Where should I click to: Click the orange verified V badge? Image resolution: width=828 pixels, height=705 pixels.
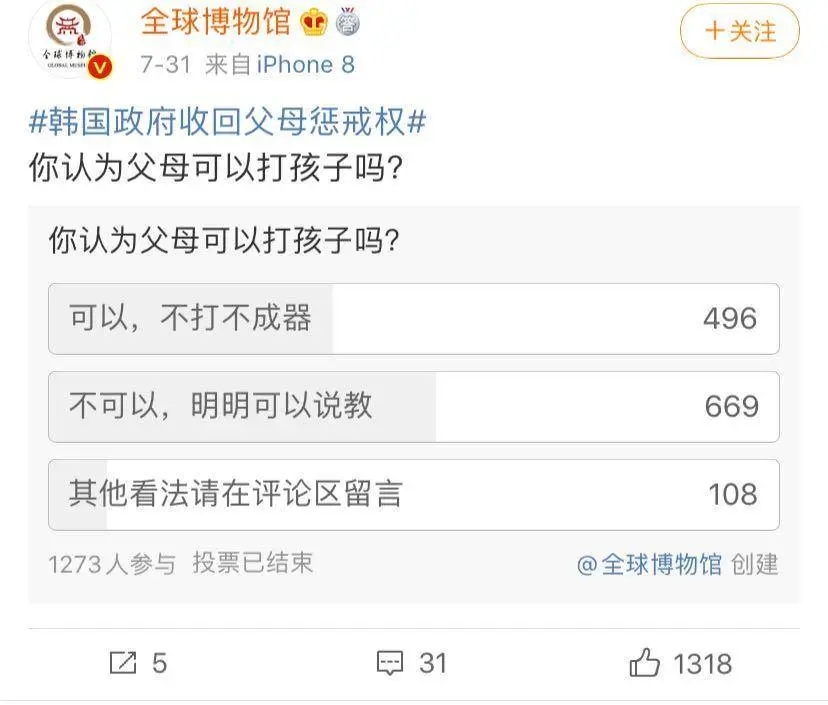coord(101,67)
